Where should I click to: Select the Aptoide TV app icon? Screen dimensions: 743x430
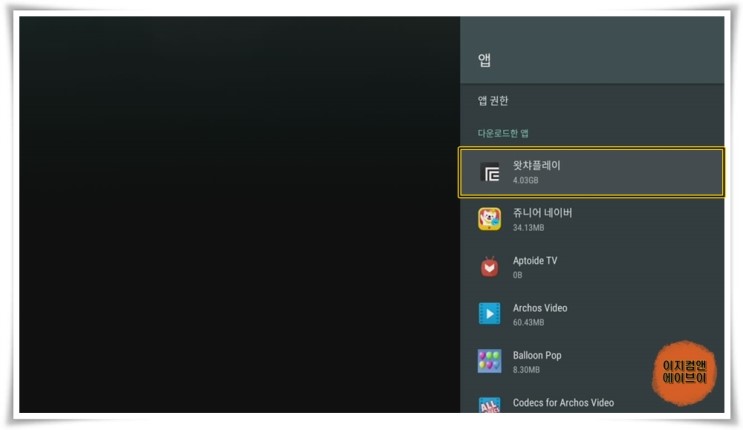(x=489, y=267)
